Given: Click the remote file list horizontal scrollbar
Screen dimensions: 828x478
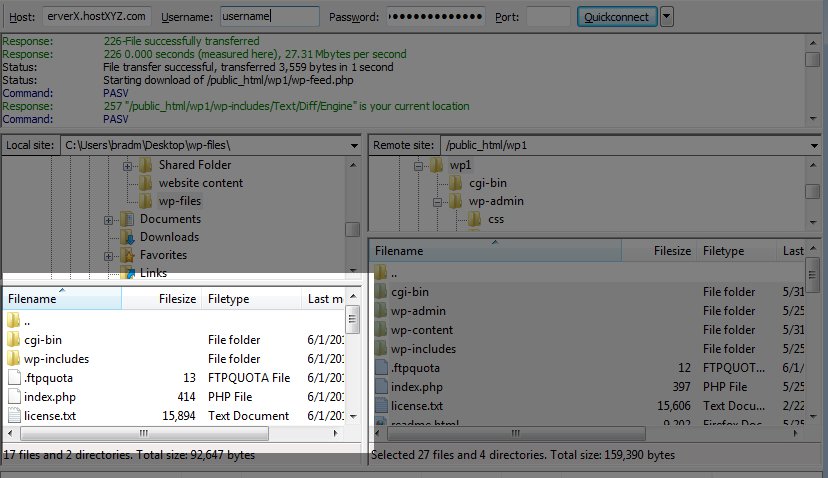Looking at the screenshot, I should point(516,433).
